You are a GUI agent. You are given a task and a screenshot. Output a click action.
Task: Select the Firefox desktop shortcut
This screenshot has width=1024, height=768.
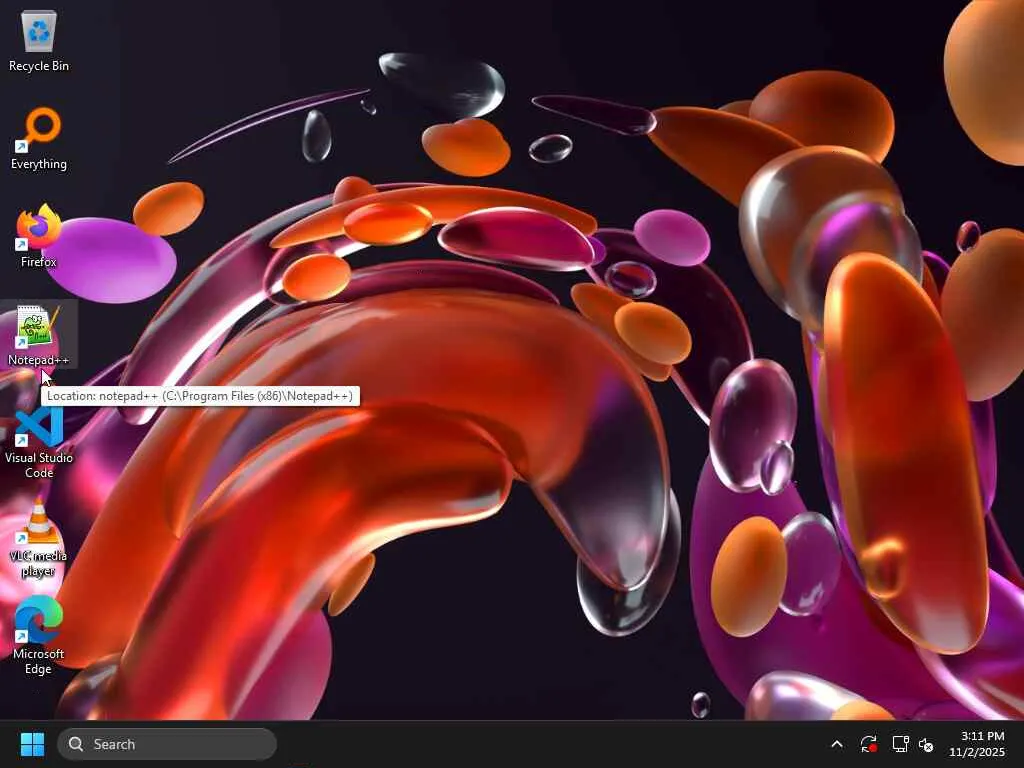tap(39, 236)
